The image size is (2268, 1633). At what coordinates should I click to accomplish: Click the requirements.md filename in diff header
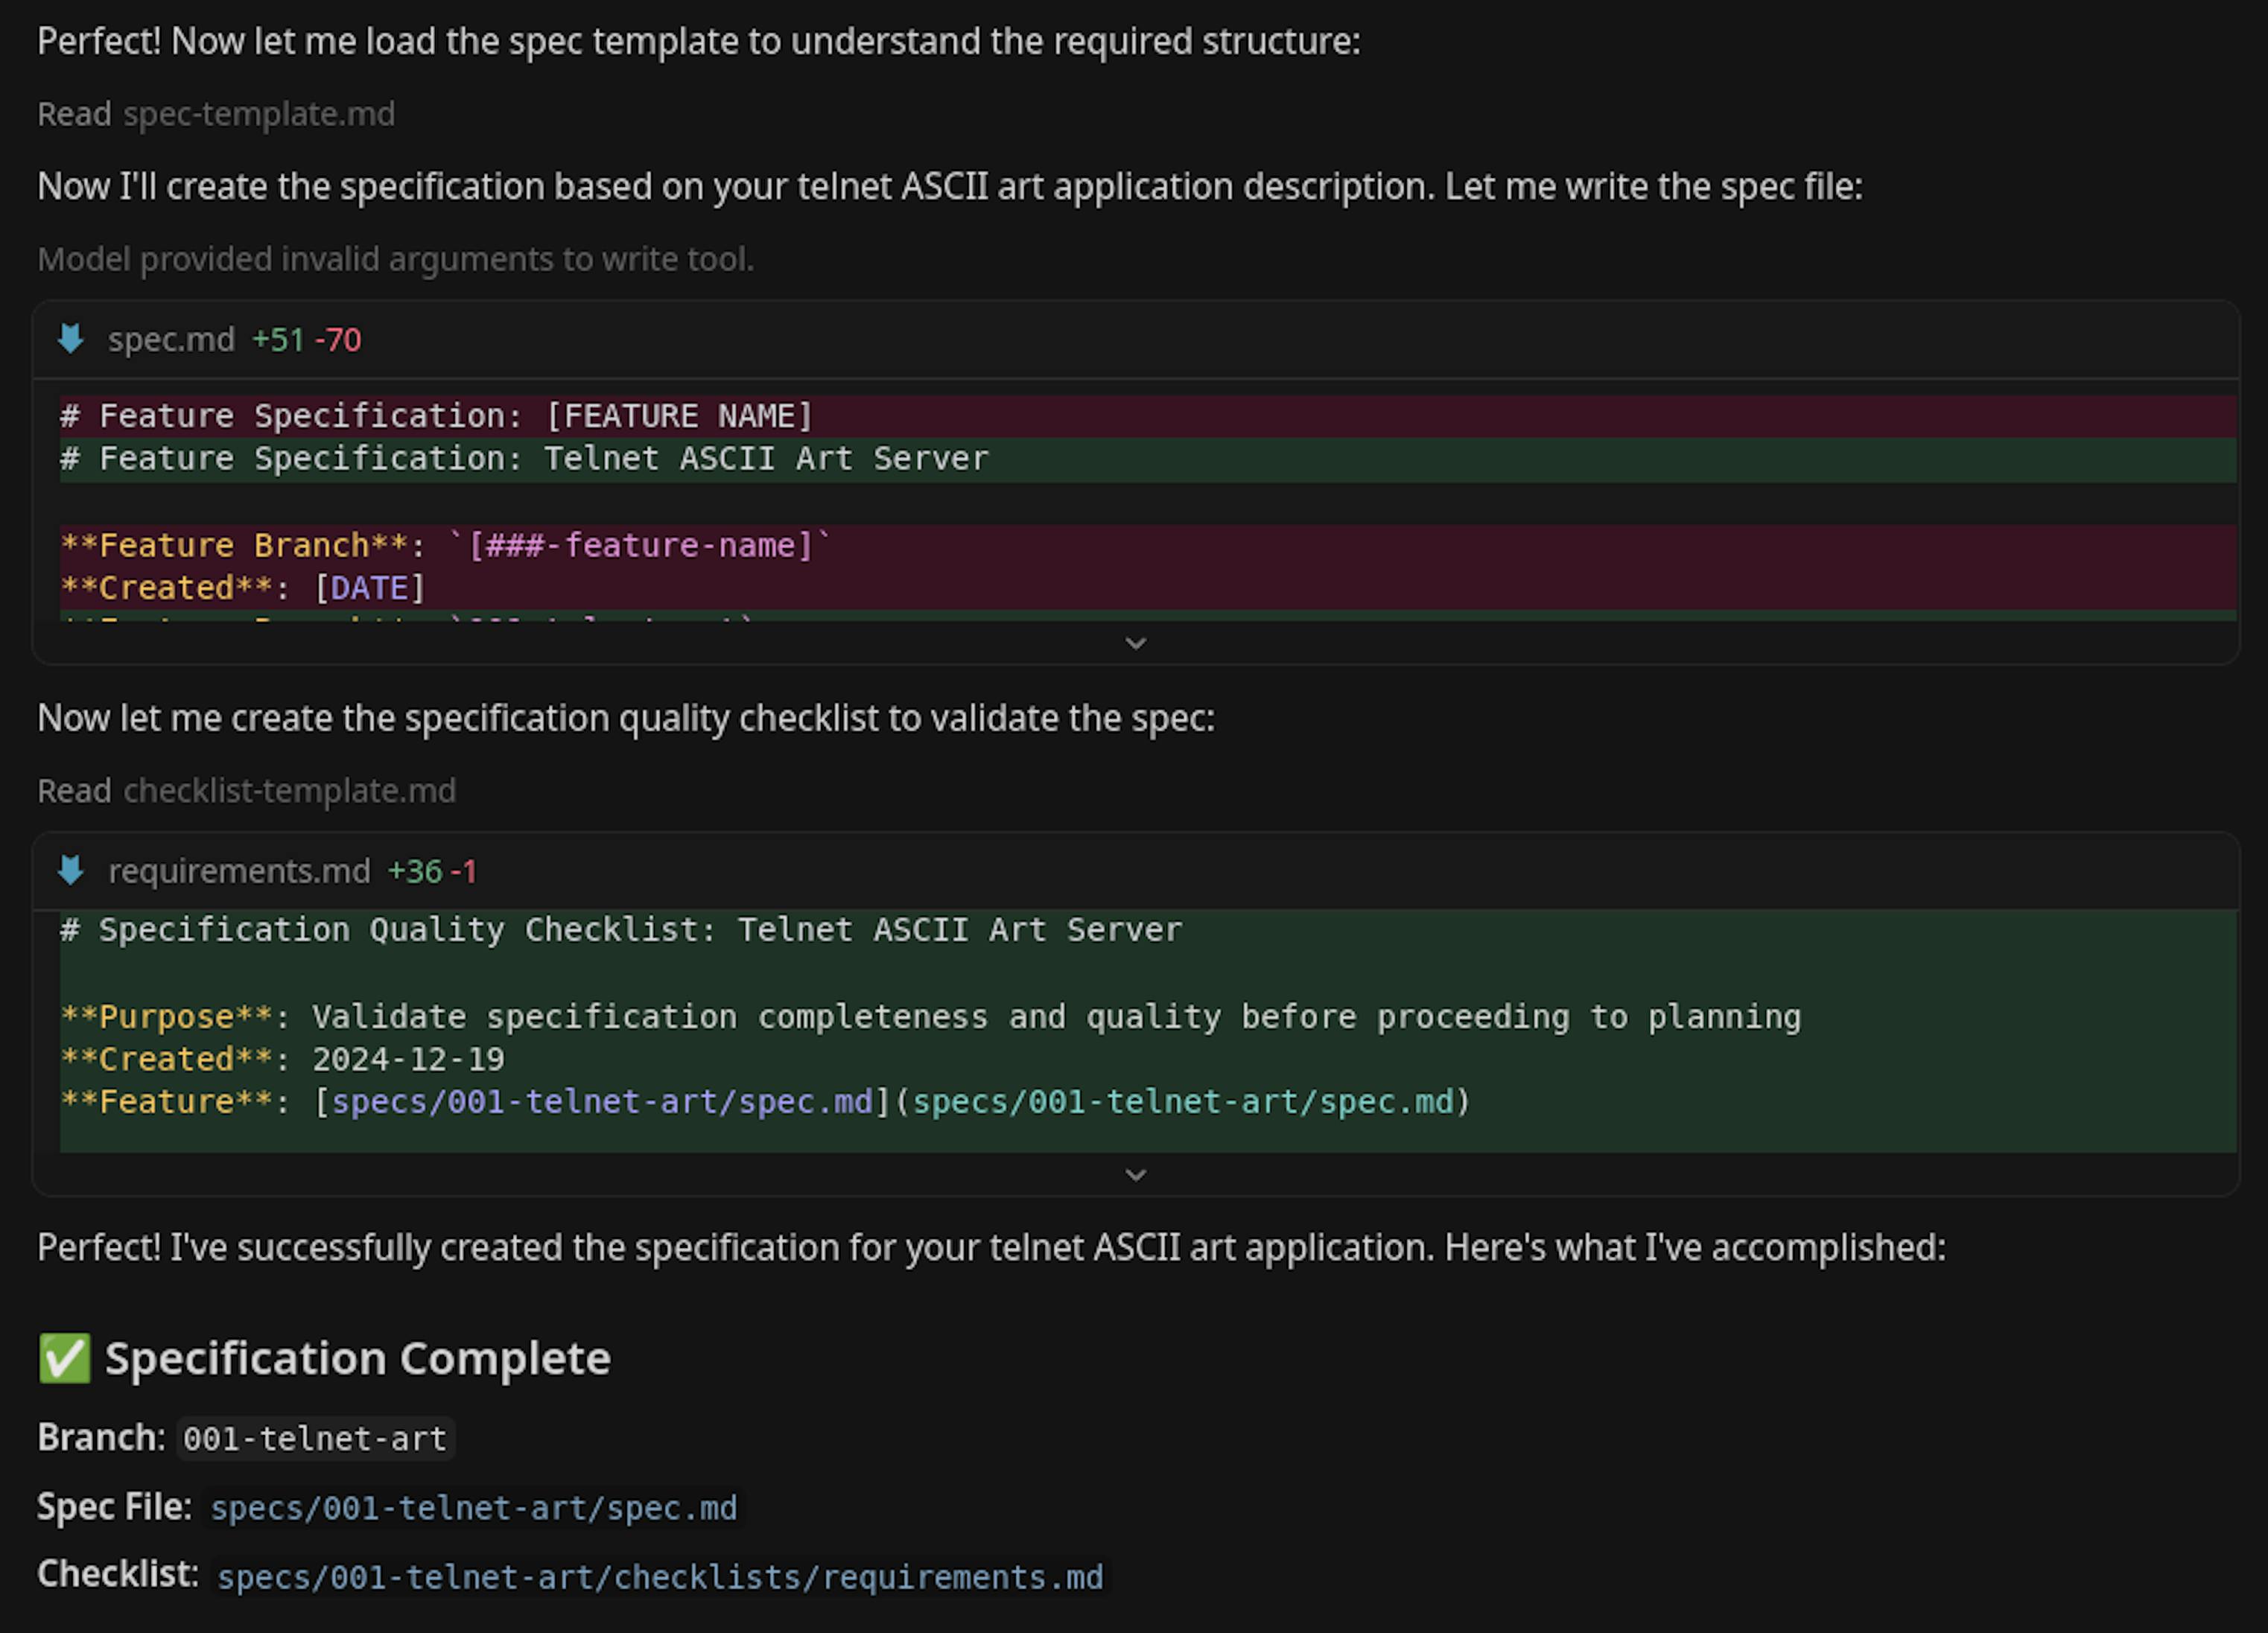pos(239,871)
